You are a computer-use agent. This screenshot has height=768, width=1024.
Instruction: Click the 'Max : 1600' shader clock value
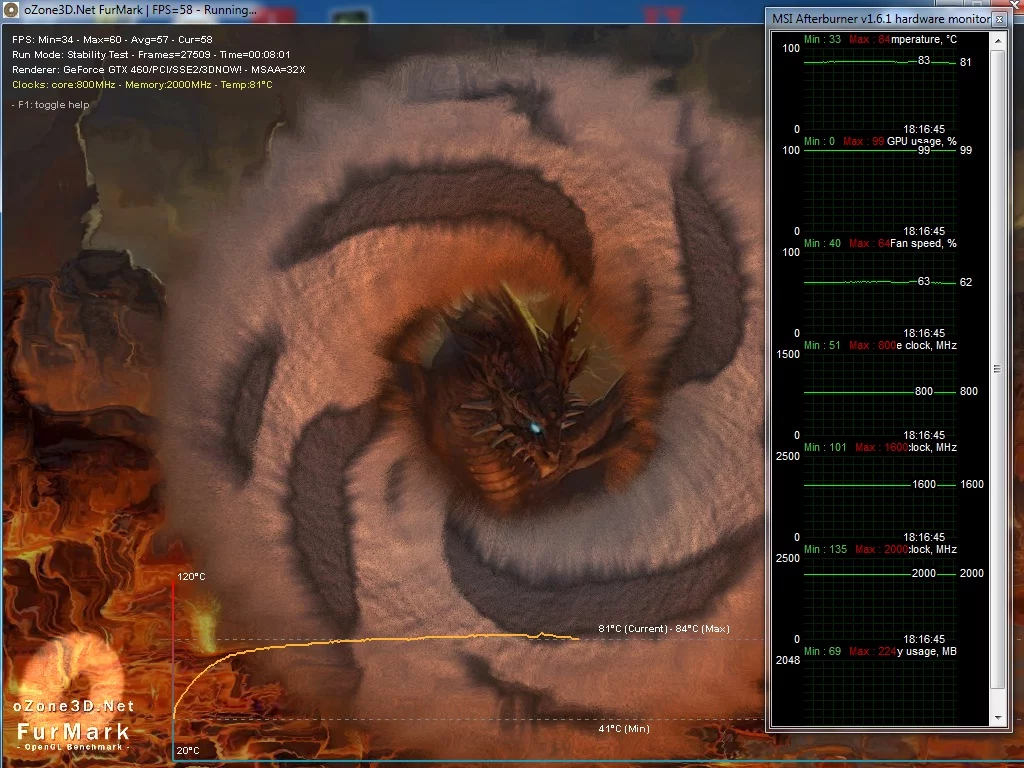tap(882, 447)
